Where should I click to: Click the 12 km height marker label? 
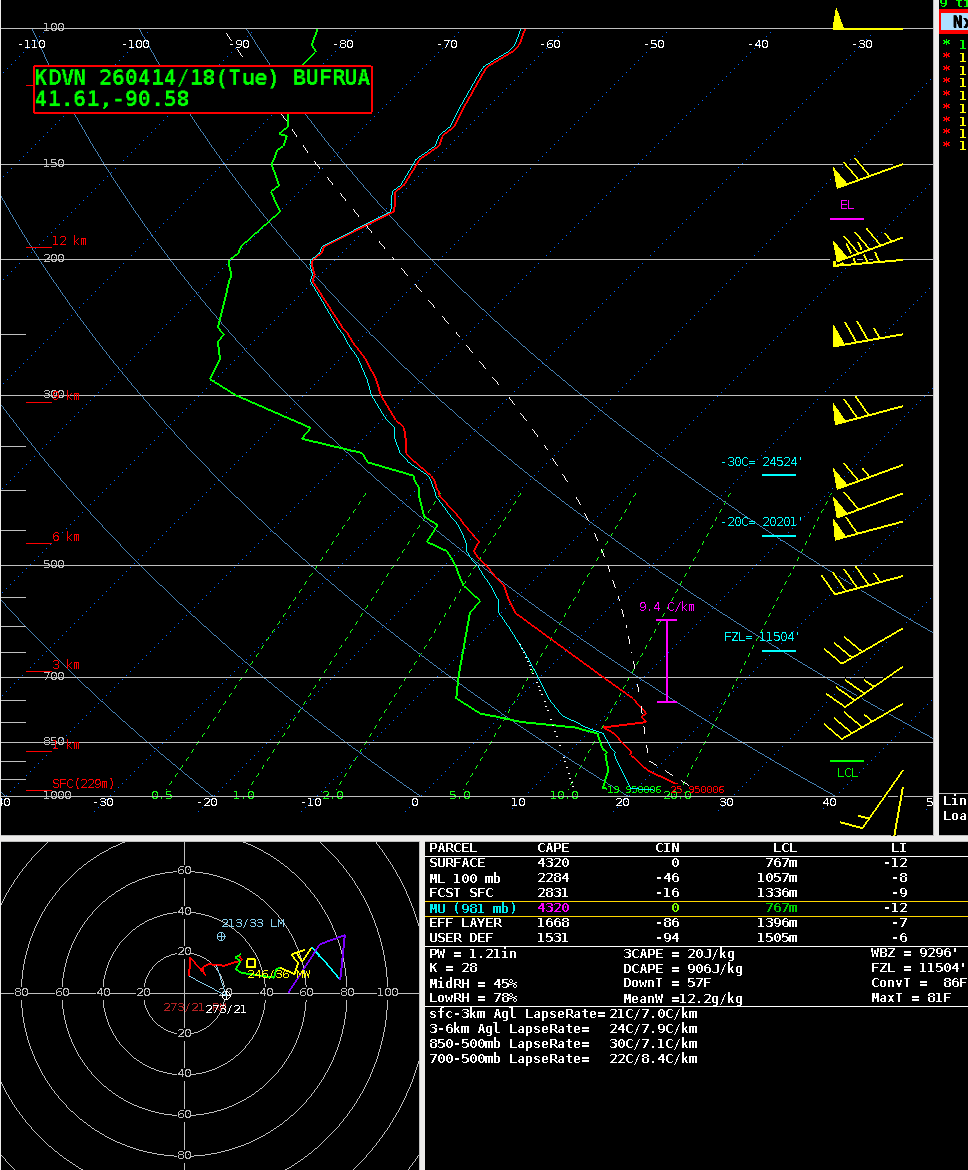pos(69,241)
